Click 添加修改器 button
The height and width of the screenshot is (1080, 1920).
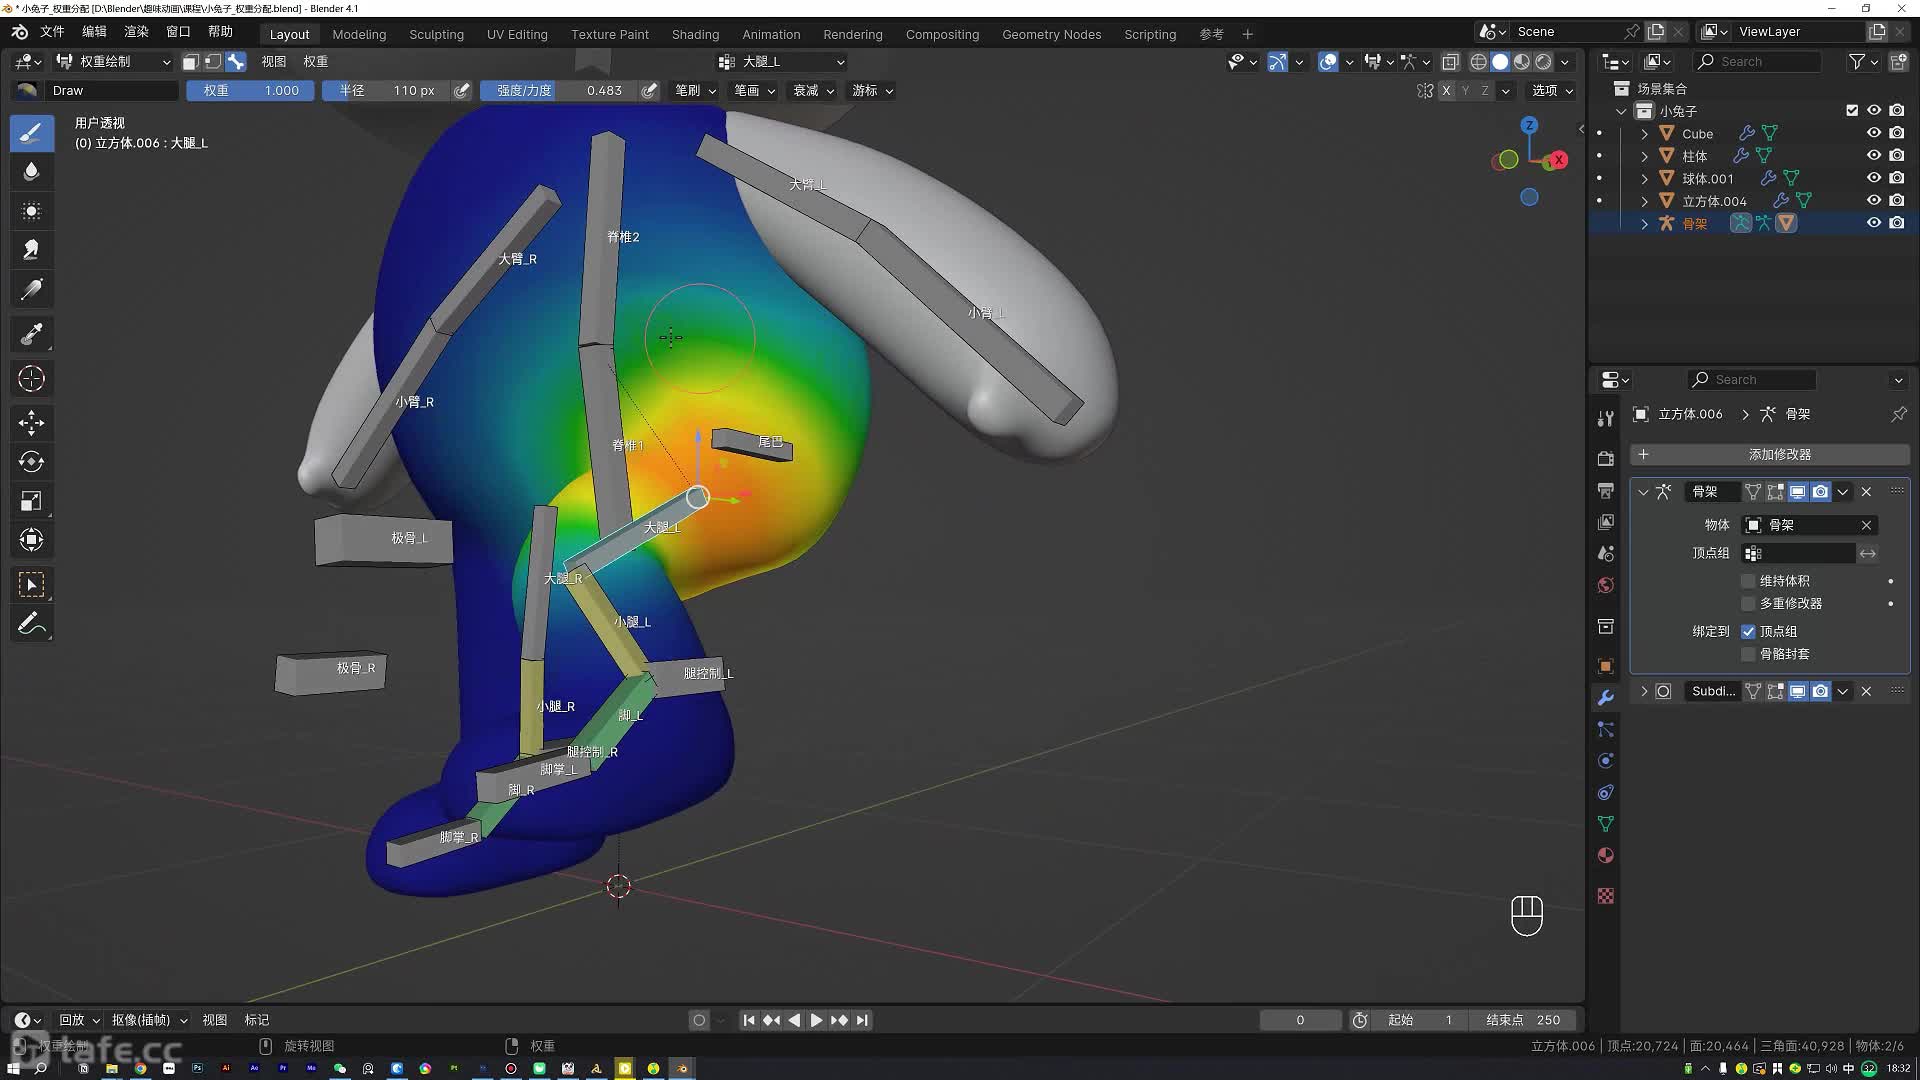point(1770,455)
